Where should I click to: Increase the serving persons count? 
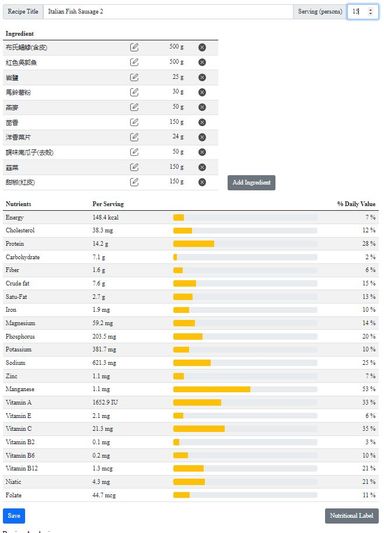[x=370, y=10]
